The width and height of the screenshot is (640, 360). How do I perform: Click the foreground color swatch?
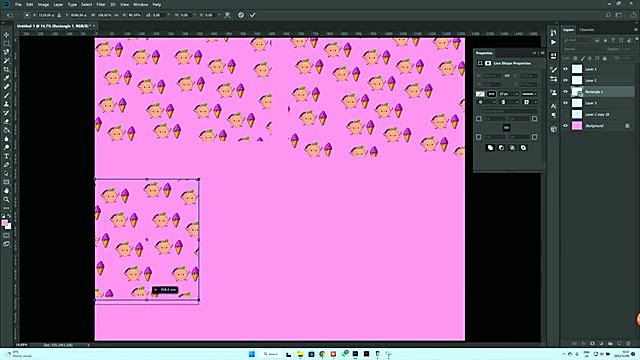point(5,223)
